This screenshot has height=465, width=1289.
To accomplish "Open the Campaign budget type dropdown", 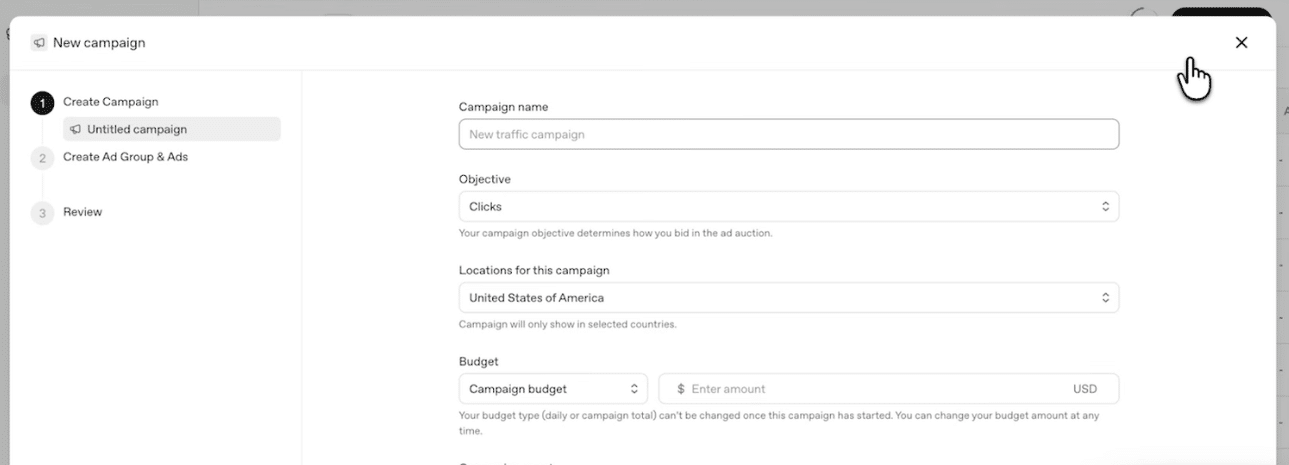I will pos(553,388).
